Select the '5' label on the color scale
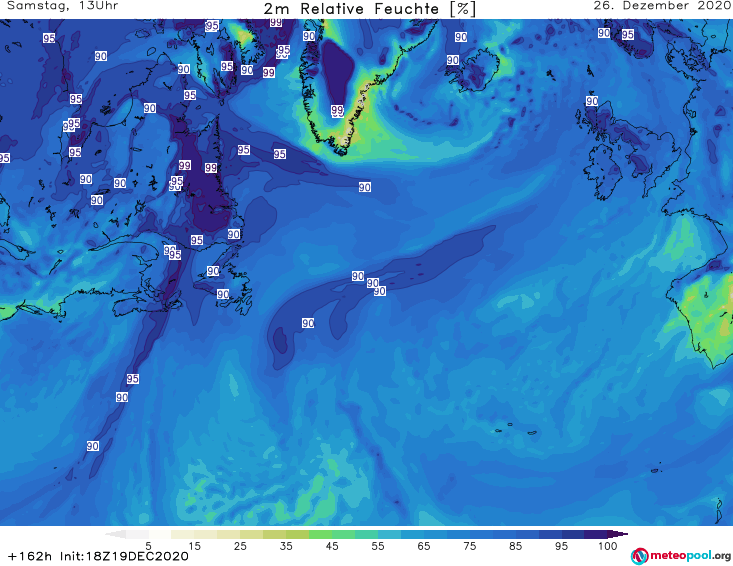The height and width of the screenshot is (566, 733). pyautogui.click(x=148, y=546)
